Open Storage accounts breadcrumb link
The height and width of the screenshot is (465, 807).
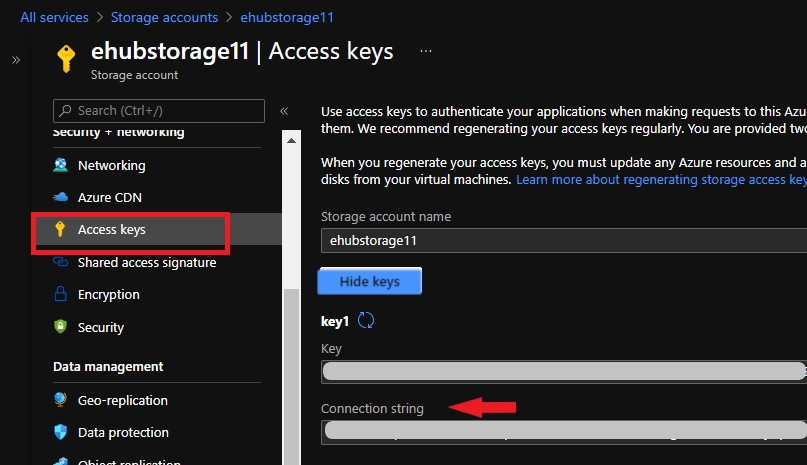coord(165,17)
